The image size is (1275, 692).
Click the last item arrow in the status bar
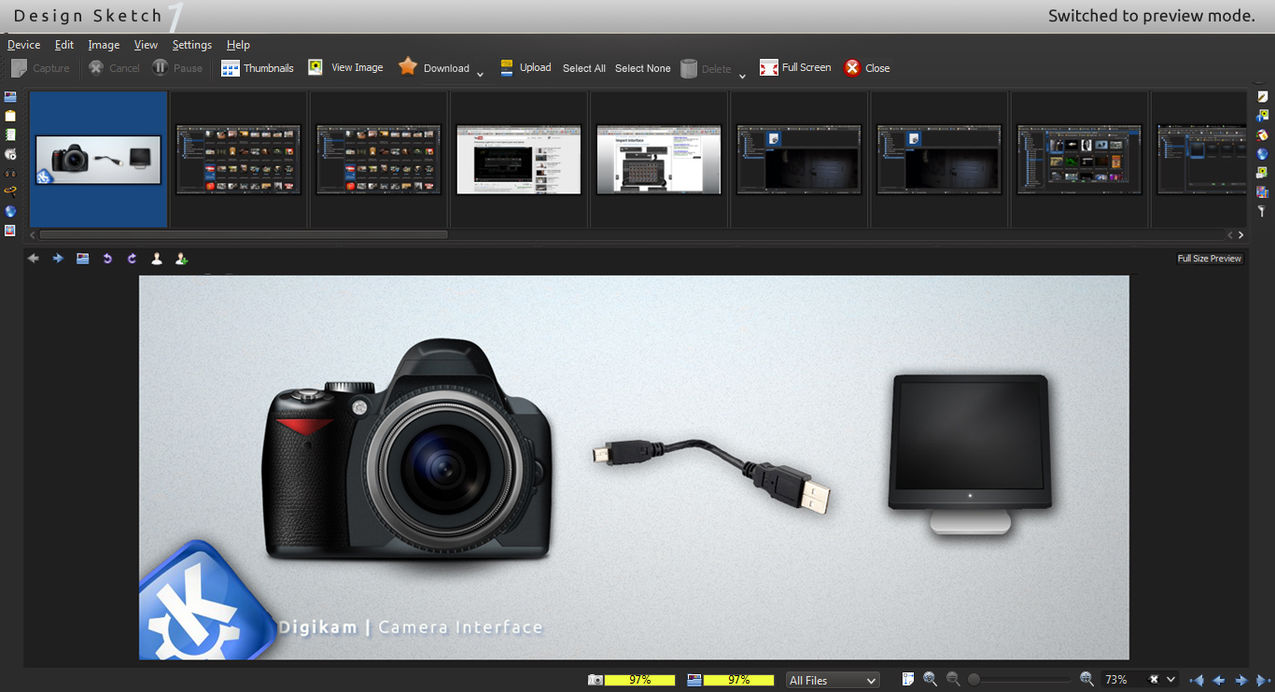[1262, 680]
